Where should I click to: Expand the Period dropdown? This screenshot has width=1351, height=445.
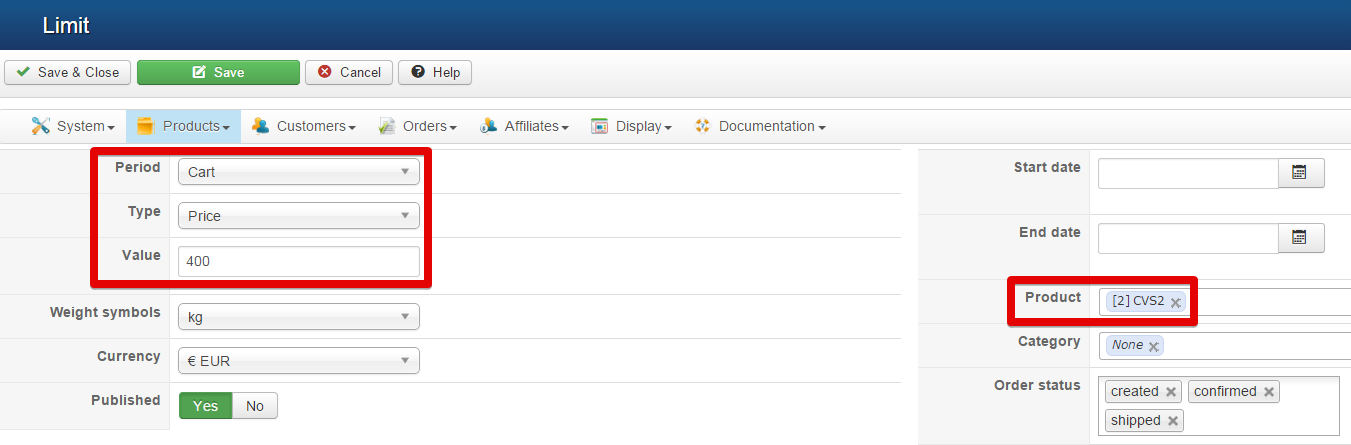[299, 172]
